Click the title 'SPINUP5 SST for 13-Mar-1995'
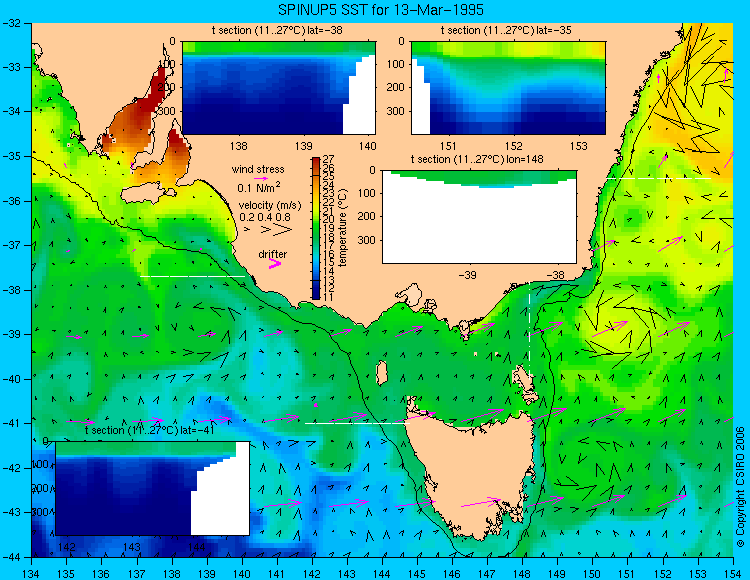 [x=381, y=9]
